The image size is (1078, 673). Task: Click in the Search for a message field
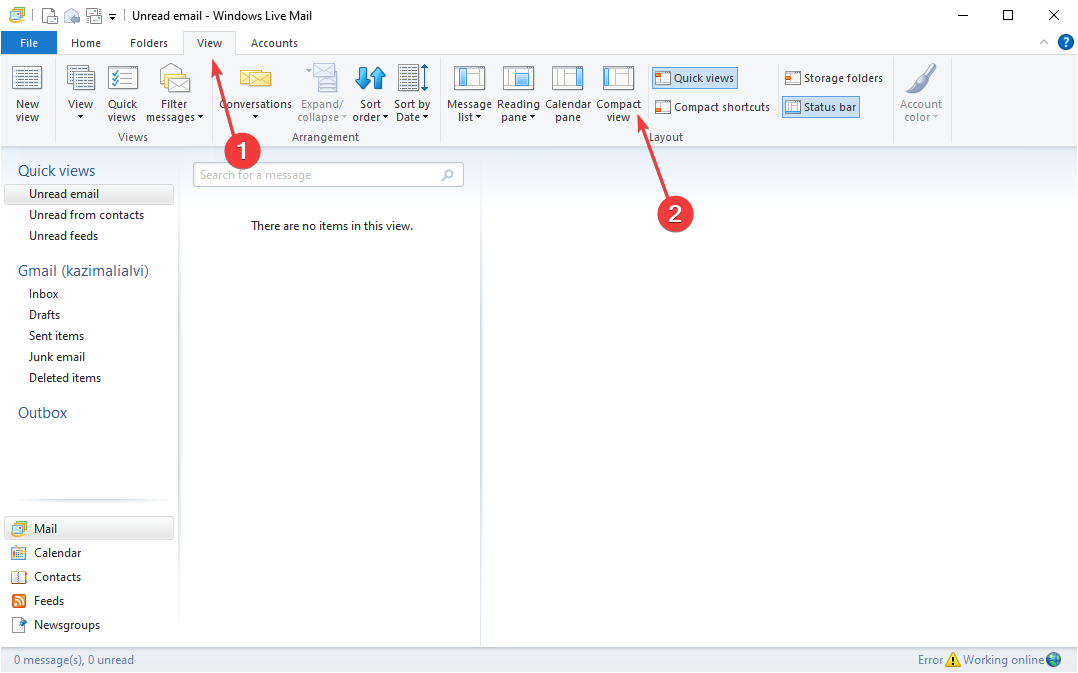click(x=329, y=175)
